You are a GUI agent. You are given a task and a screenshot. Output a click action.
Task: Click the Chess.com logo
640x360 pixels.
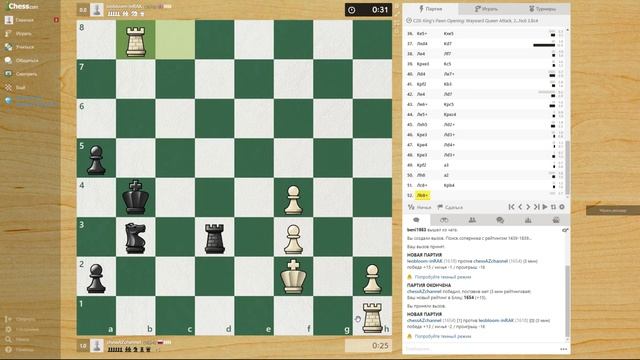click(21, 6)
